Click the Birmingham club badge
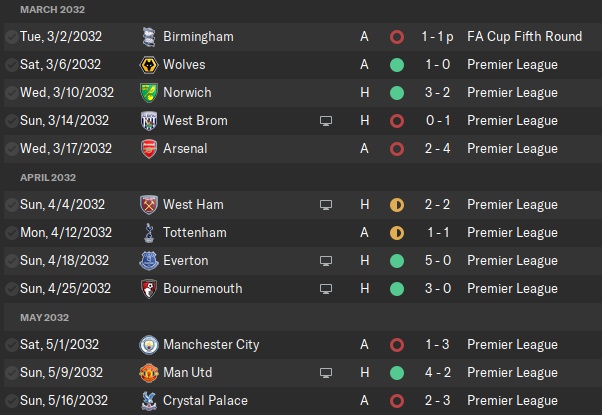Screen dimensions: 602x415 coord(149,37)
